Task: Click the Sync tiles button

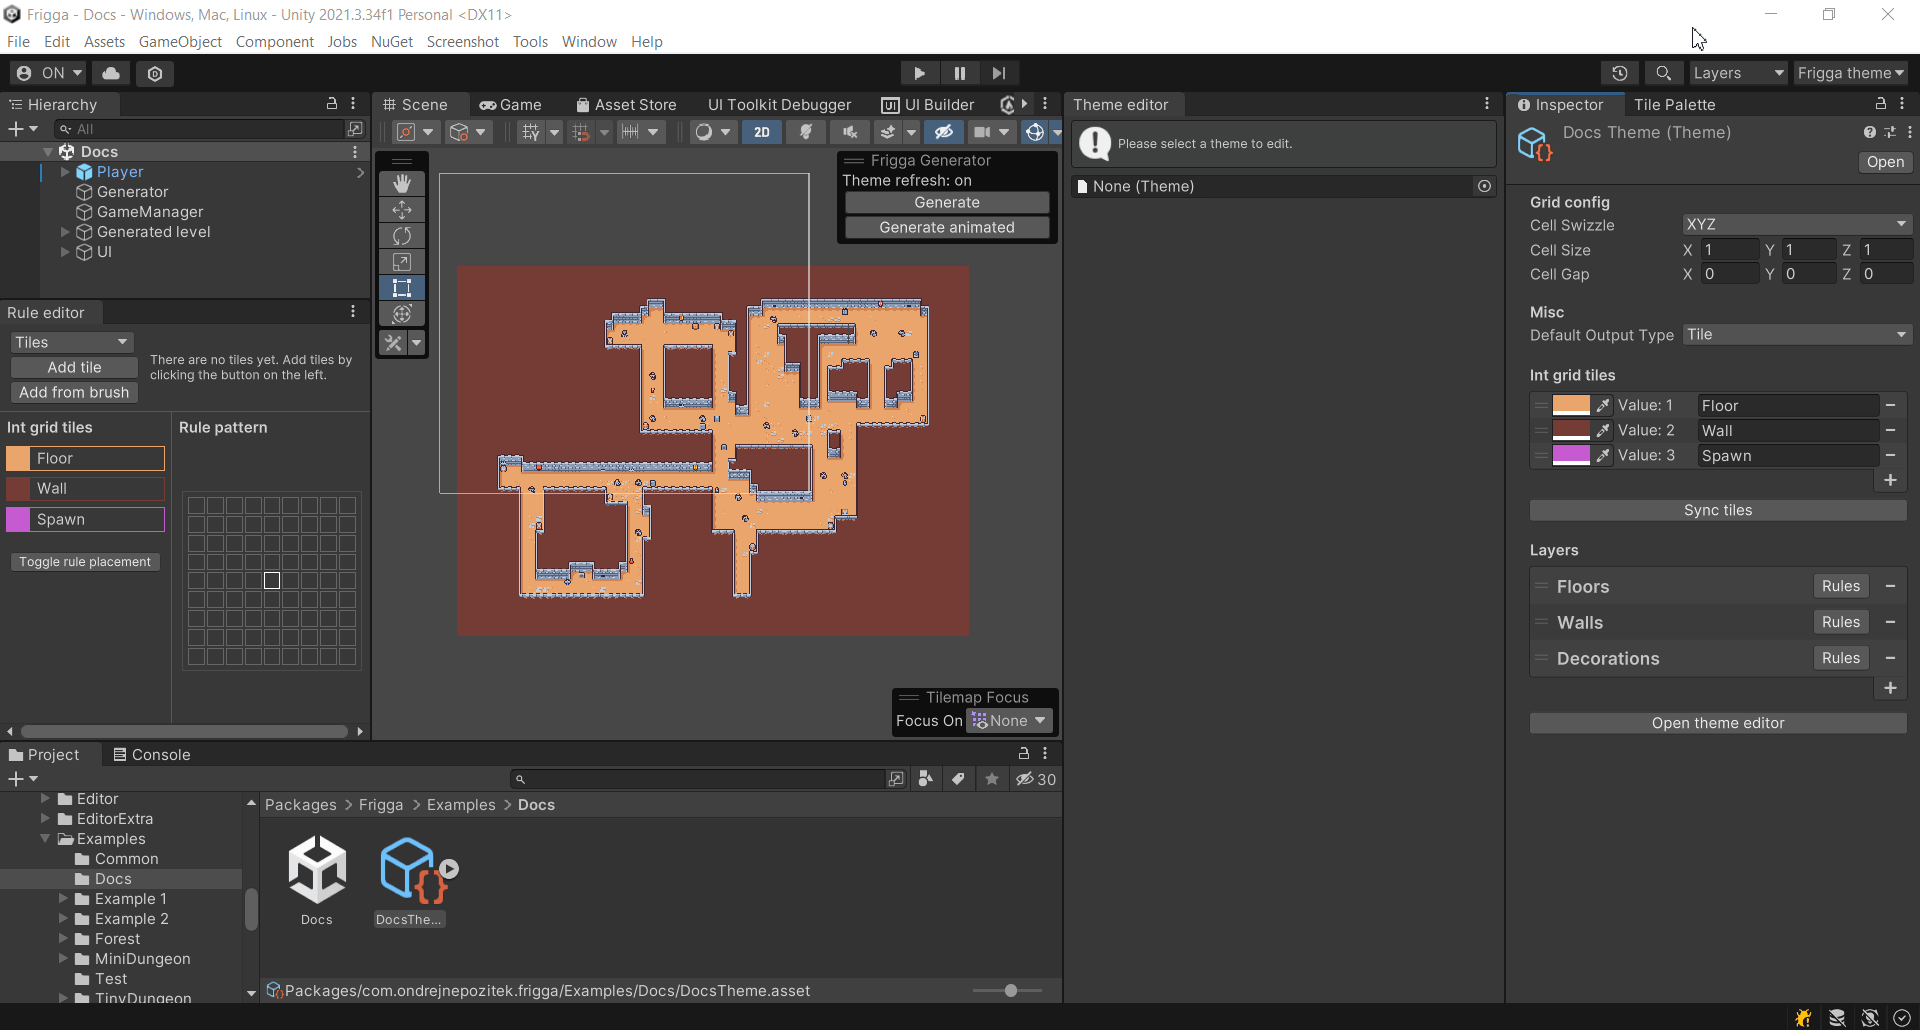Action: (x=1718, y=510)
